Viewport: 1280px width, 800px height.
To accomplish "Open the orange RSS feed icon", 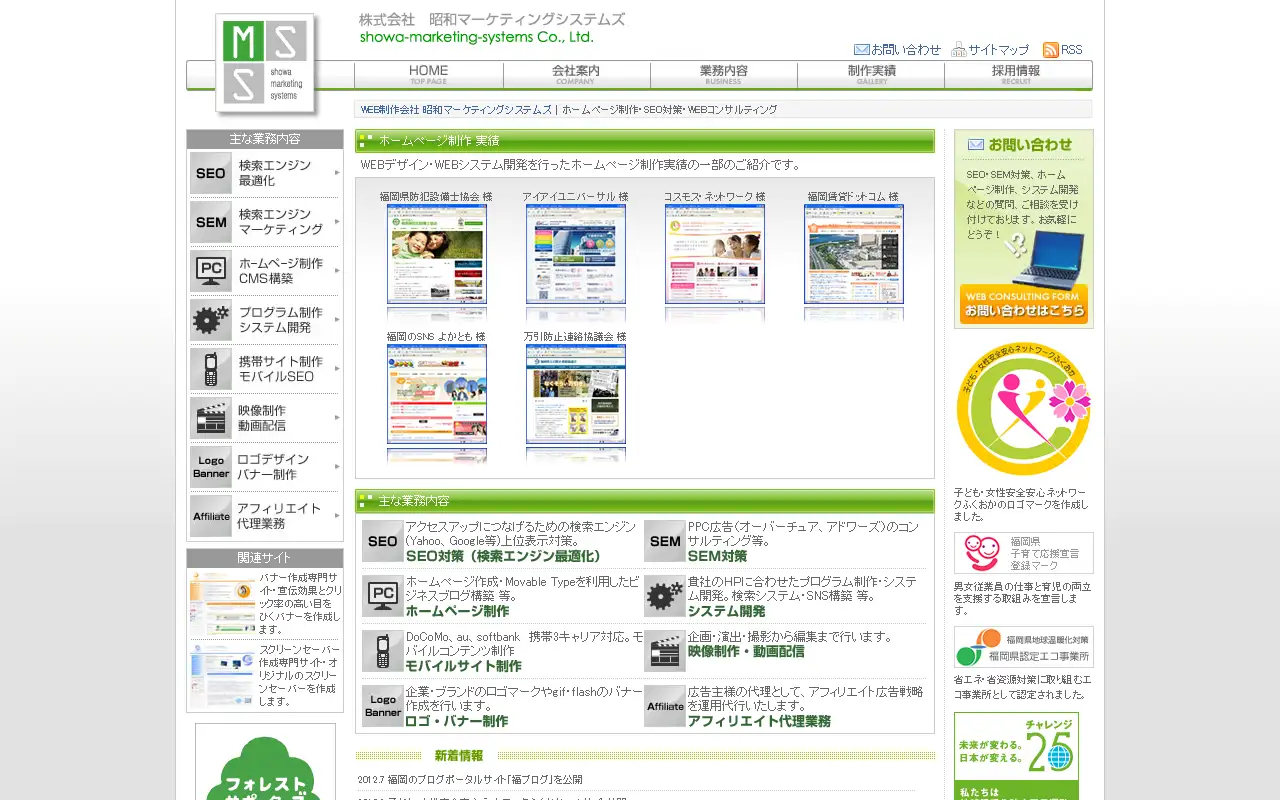I will click(x=1050, y=49).
